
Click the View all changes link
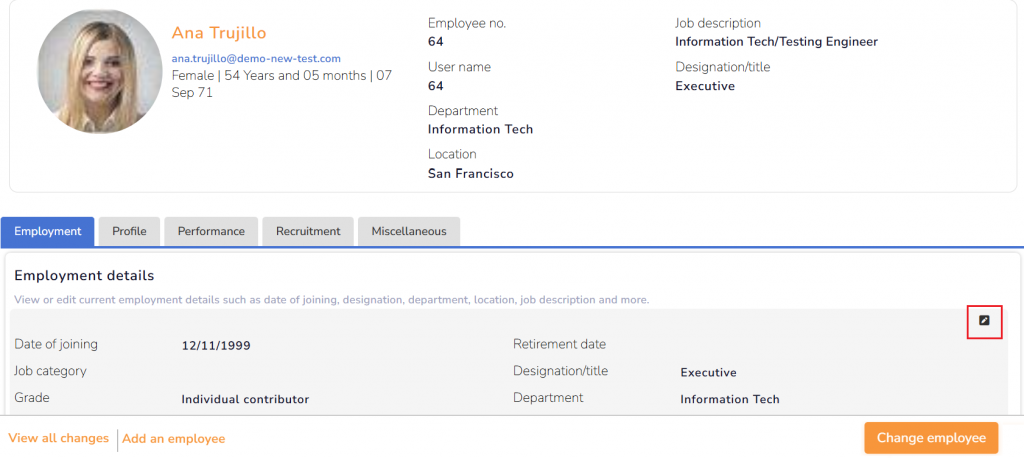point(58,438)
